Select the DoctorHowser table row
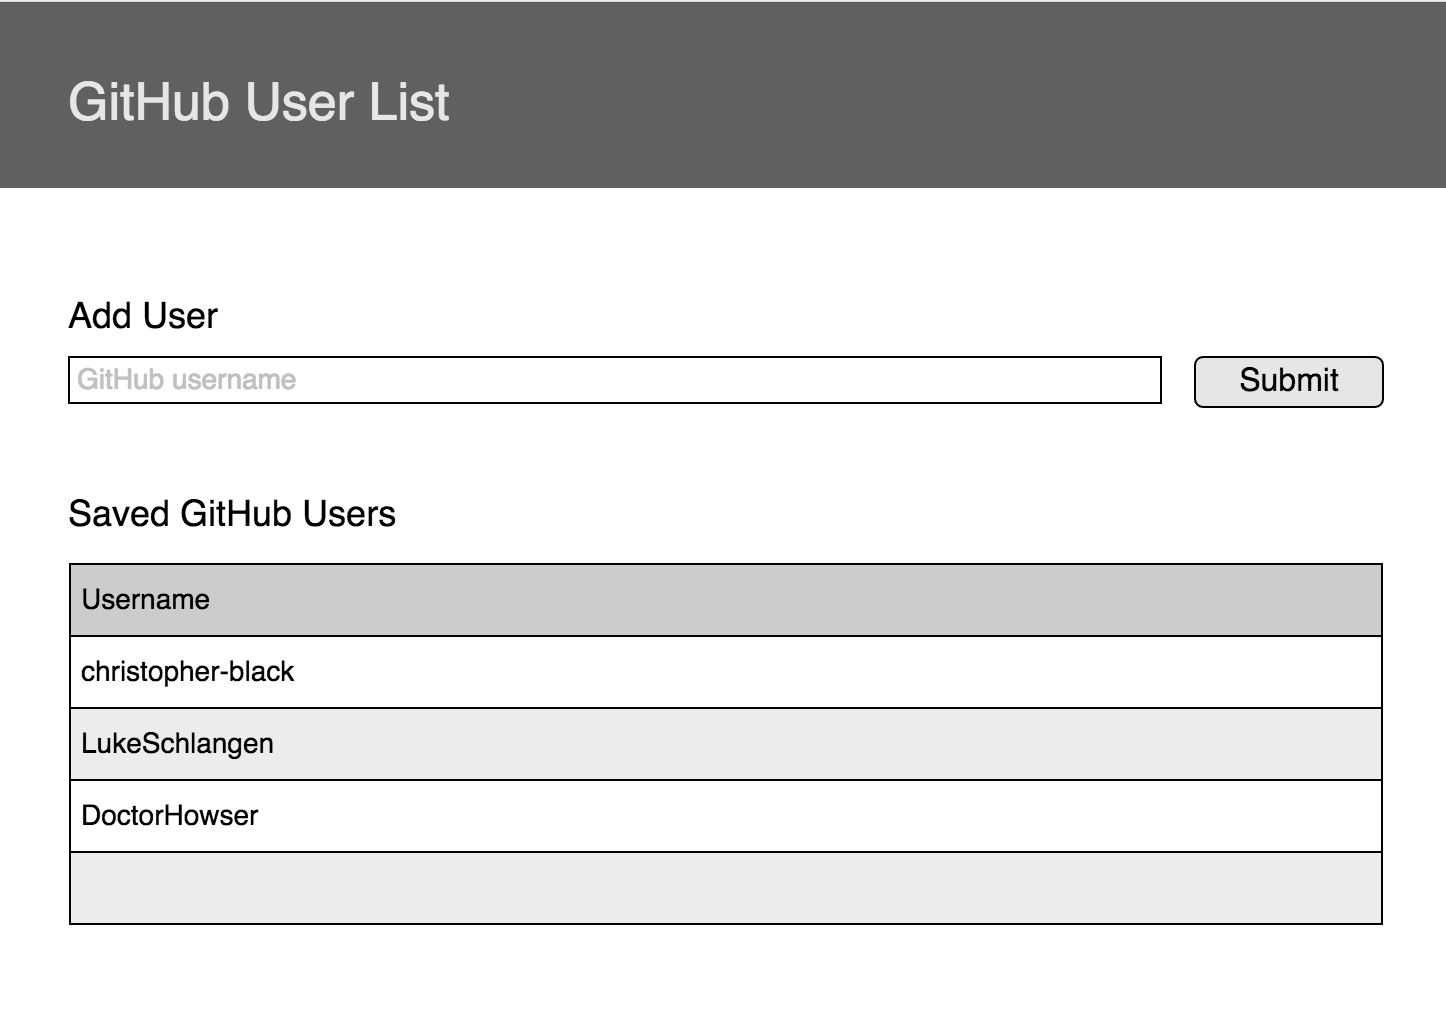The width and height of the screenshot is (1446, 1018). 725,816
